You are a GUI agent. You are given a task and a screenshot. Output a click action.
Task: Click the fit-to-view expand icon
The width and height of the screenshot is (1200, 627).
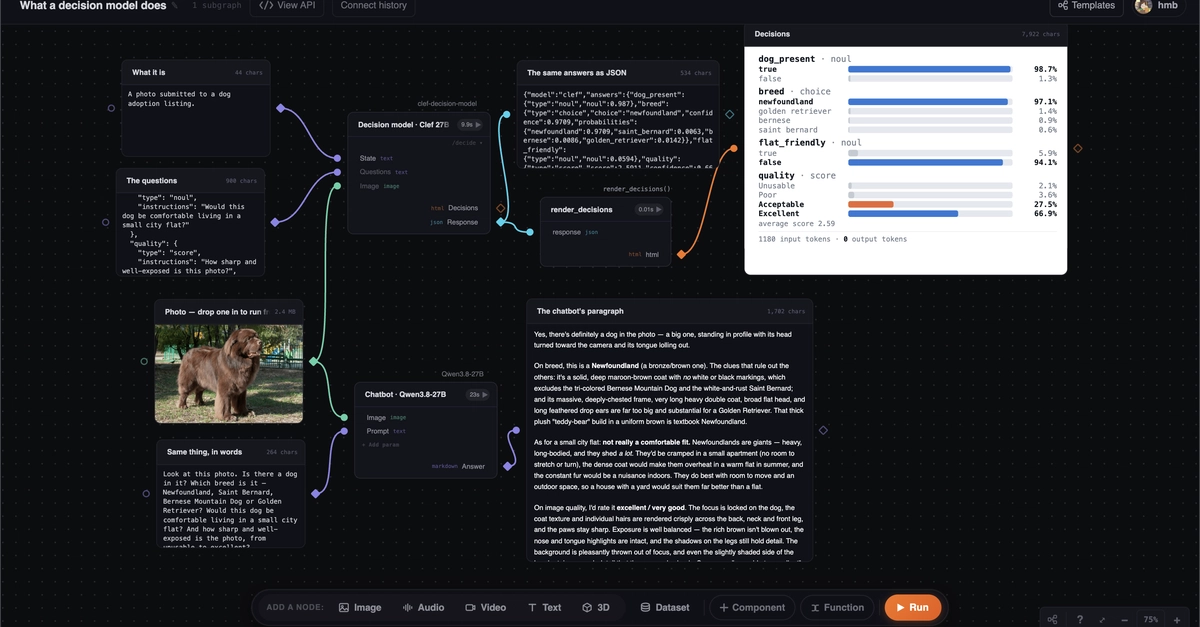(1103, 620)
